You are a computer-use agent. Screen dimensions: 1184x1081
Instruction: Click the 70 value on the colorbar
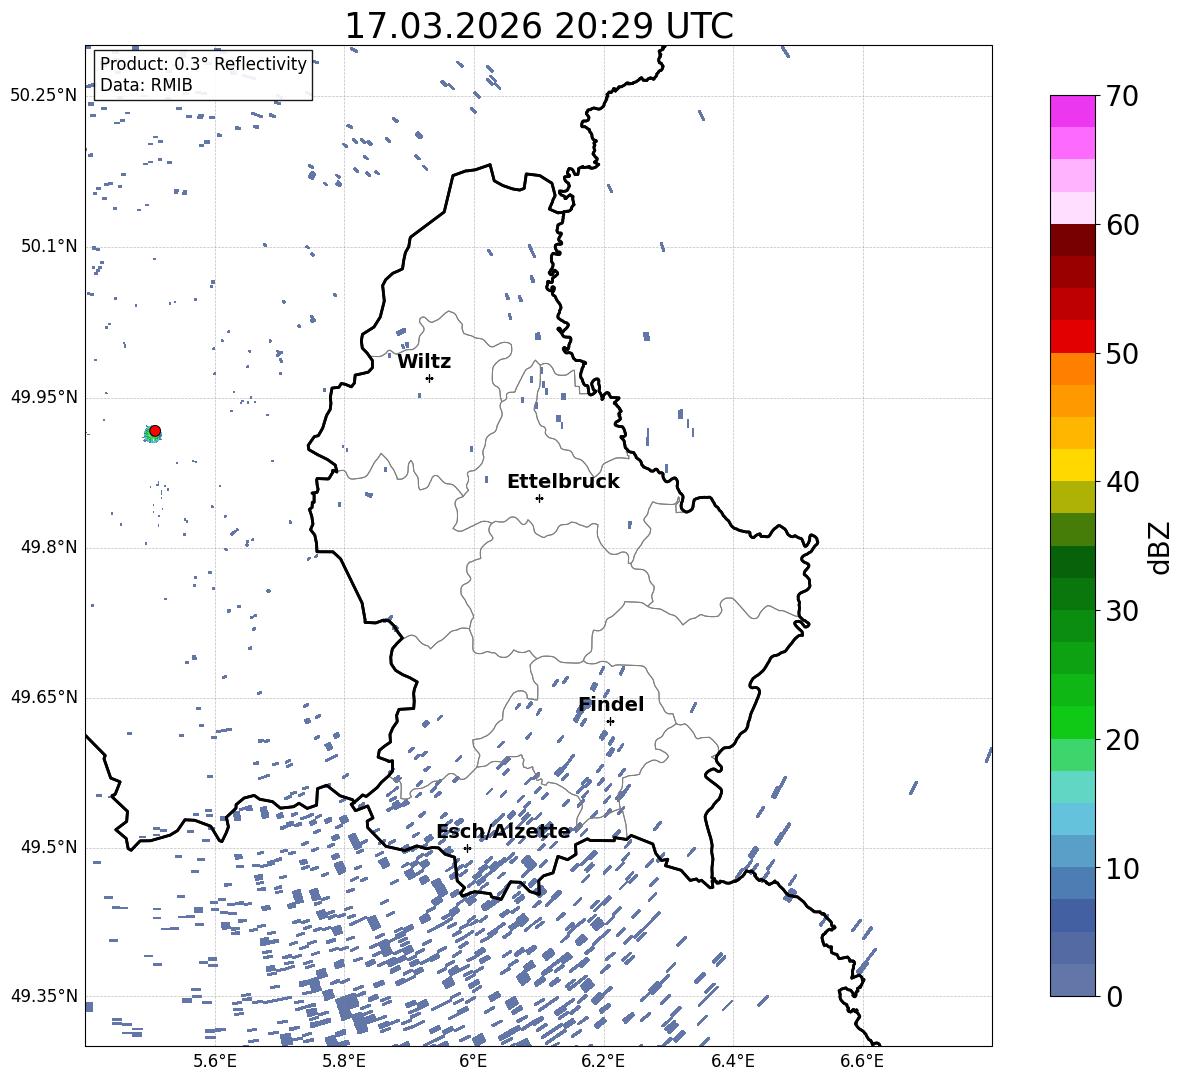coord(1121,96)
